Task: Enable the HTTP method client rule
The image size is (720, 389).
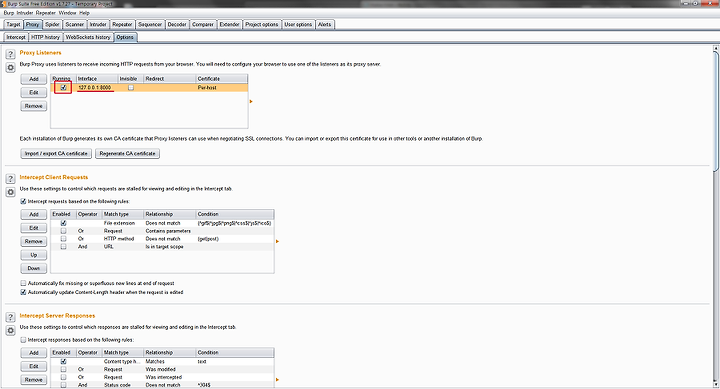Action: pyautogui.click(x=63, y=238)
